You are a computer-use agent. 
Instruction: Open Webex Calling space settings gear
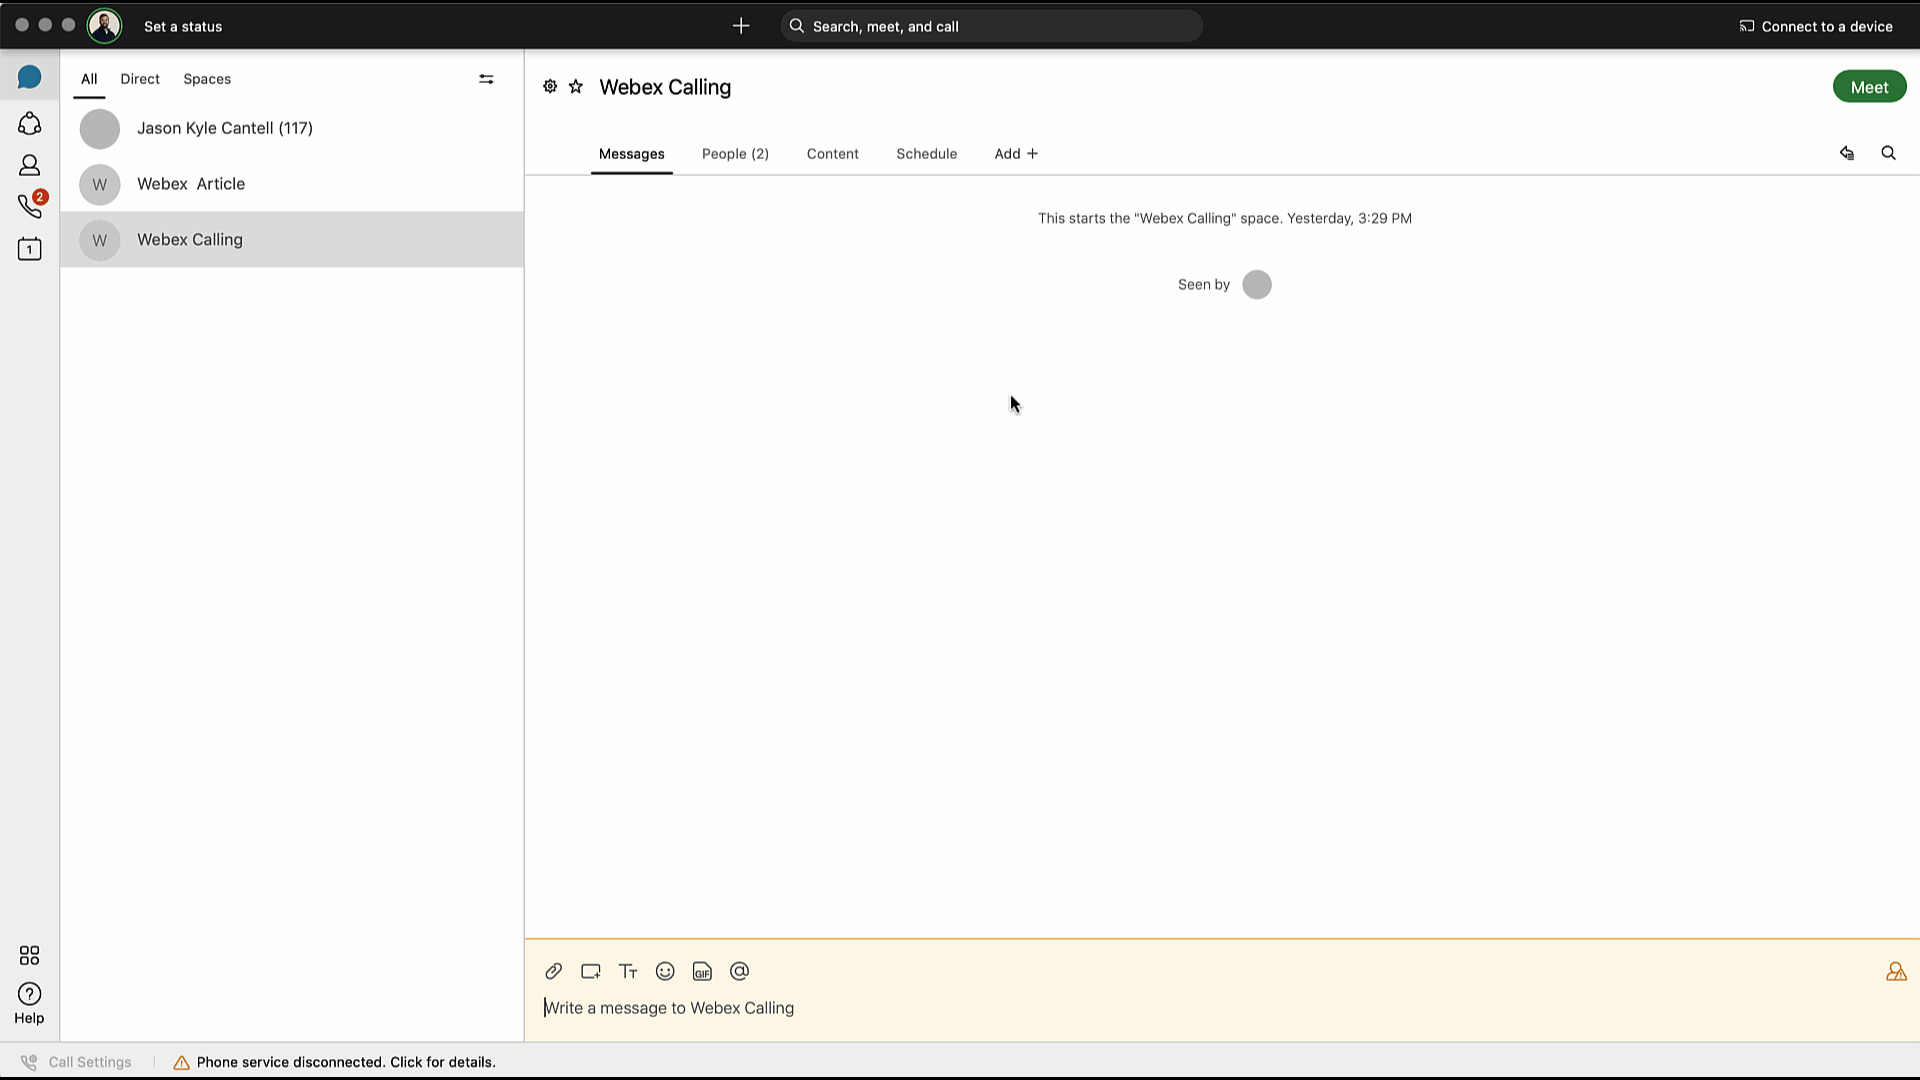tap(550, 86)
